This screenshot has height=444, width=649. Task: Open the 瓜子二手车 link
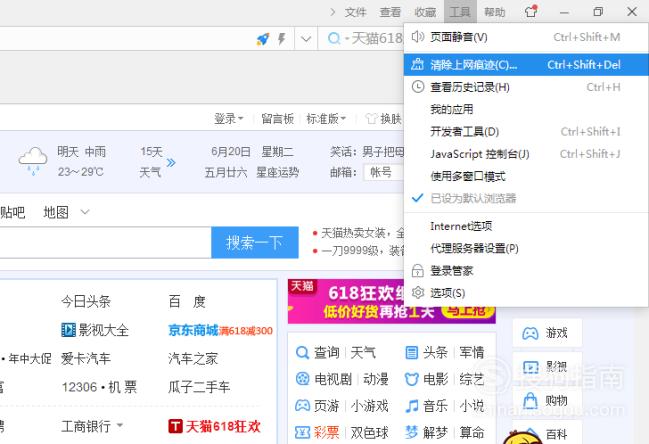[199, 387]
